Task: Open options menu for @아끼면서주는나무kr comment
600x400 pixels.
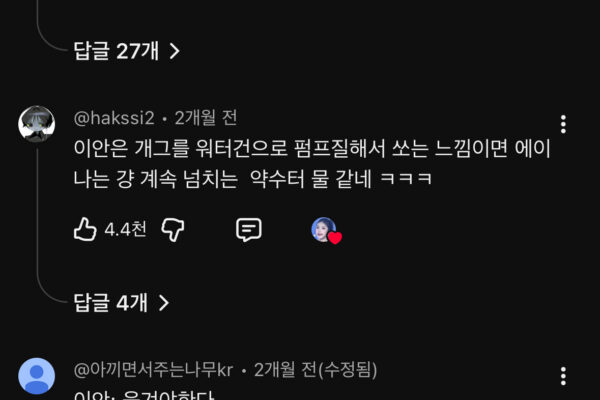Action: (x=563, y=376)
